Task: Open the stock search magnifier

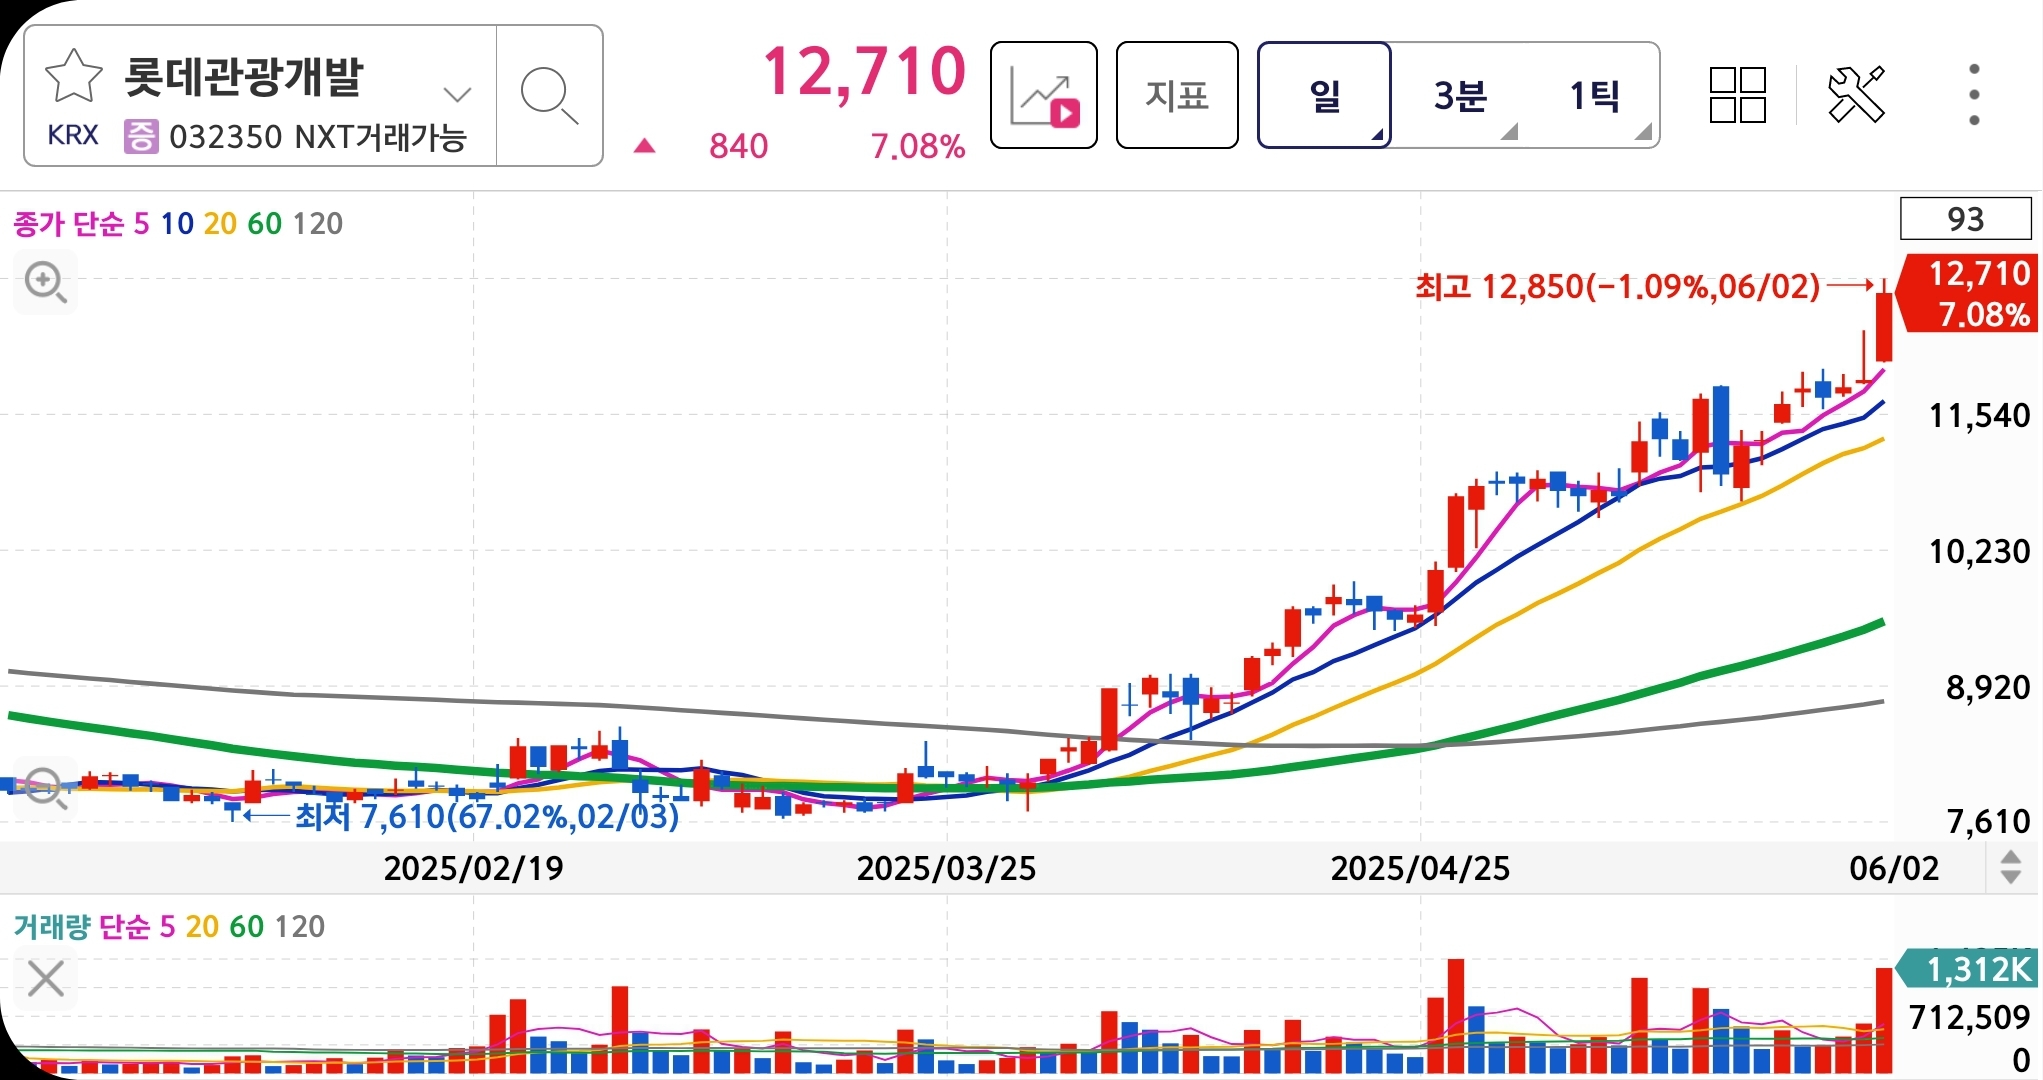Action: pyautogui.click(x=549, y=96)
